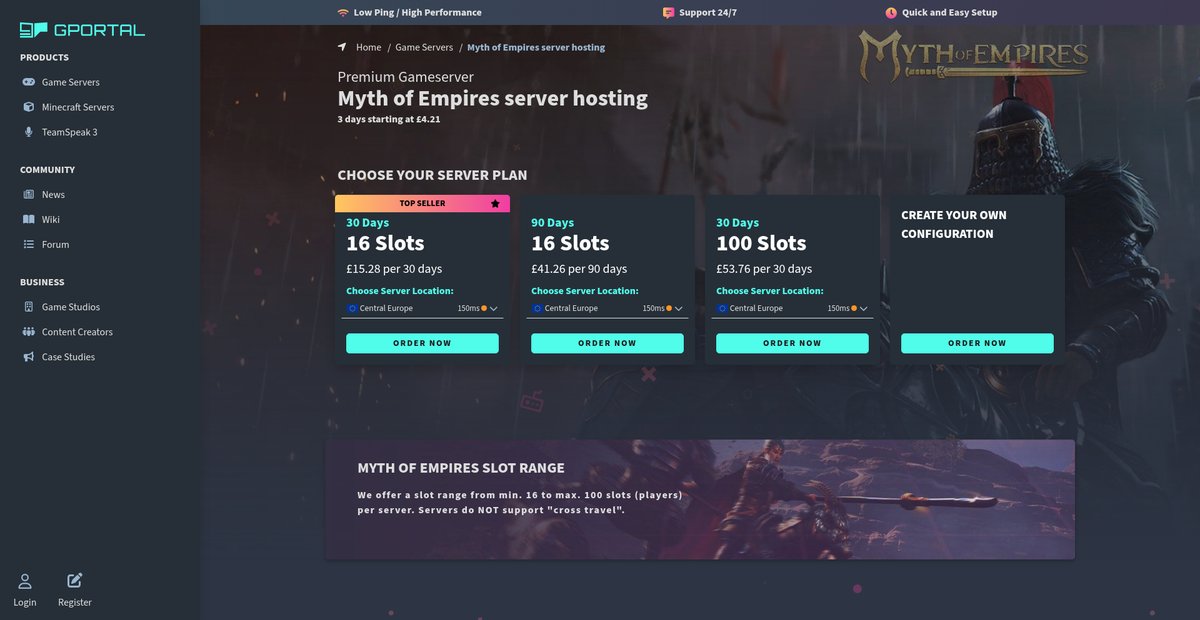Click the GPORTAL logo
The width and height of the screenshot is (1200, 620).
[x=83, y=30]
